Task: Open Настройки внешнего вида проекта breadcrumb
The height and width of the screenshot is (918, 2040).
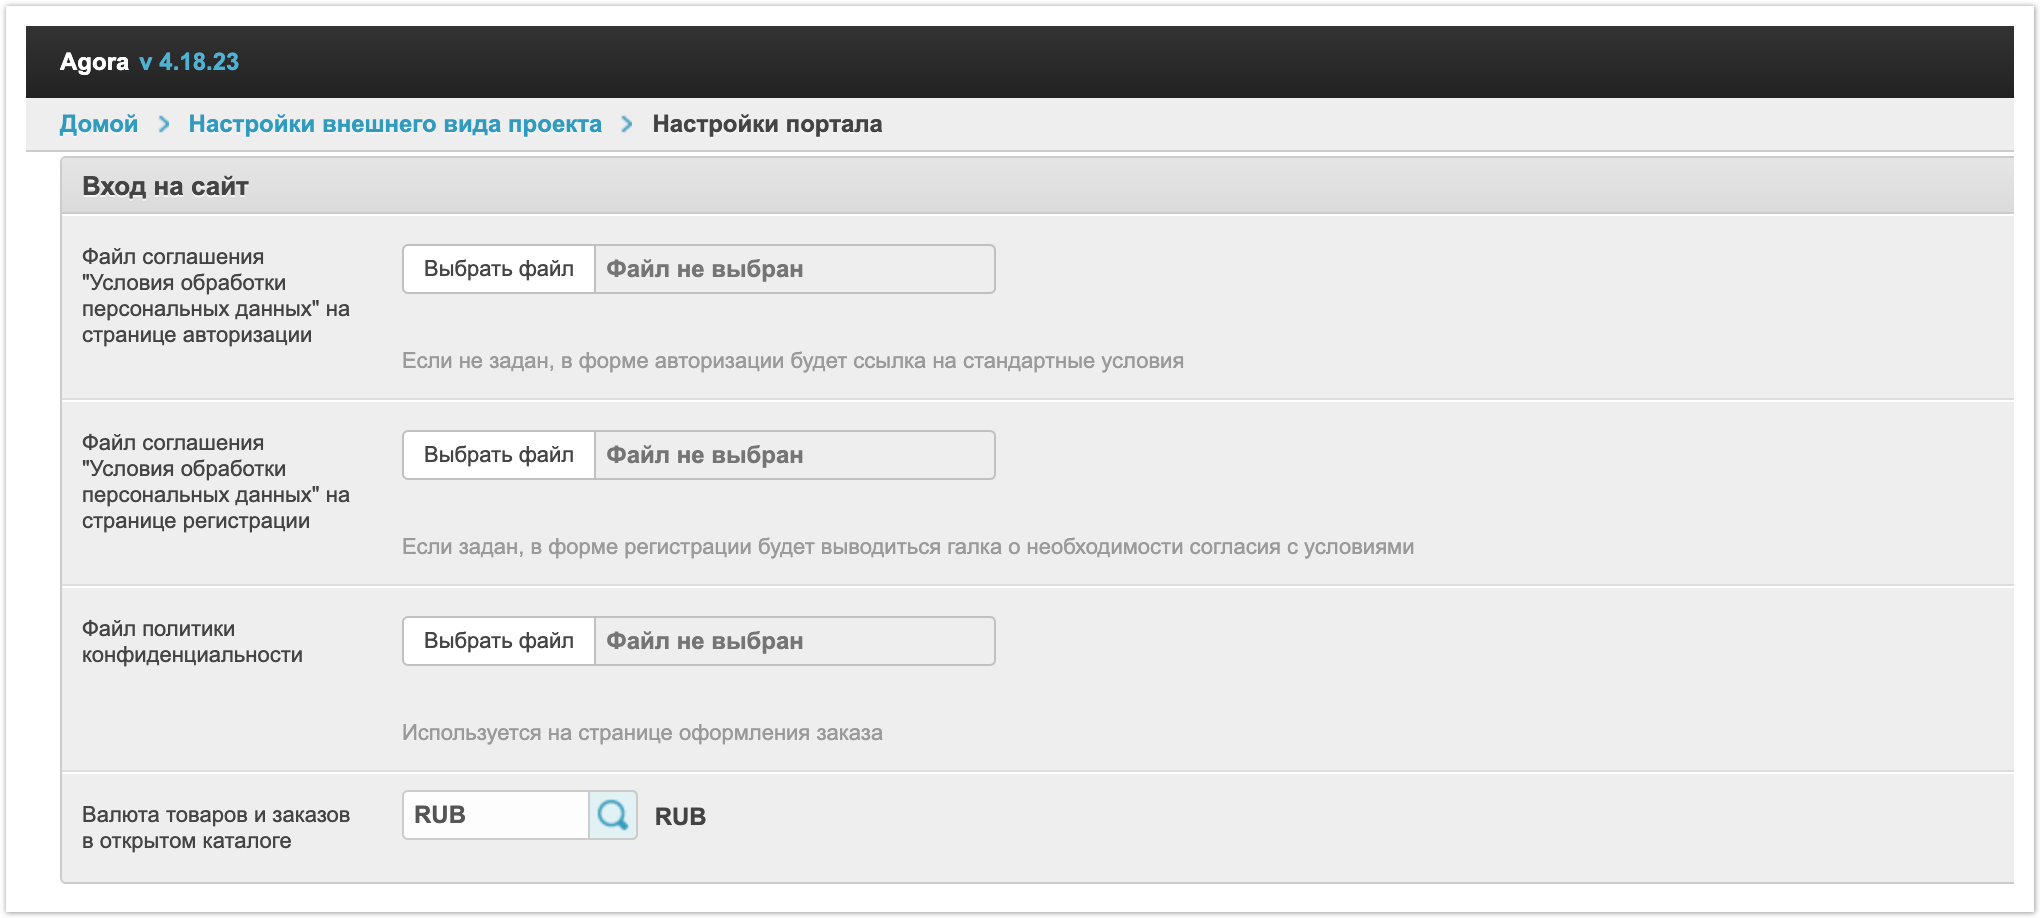Action: (395, 124)
